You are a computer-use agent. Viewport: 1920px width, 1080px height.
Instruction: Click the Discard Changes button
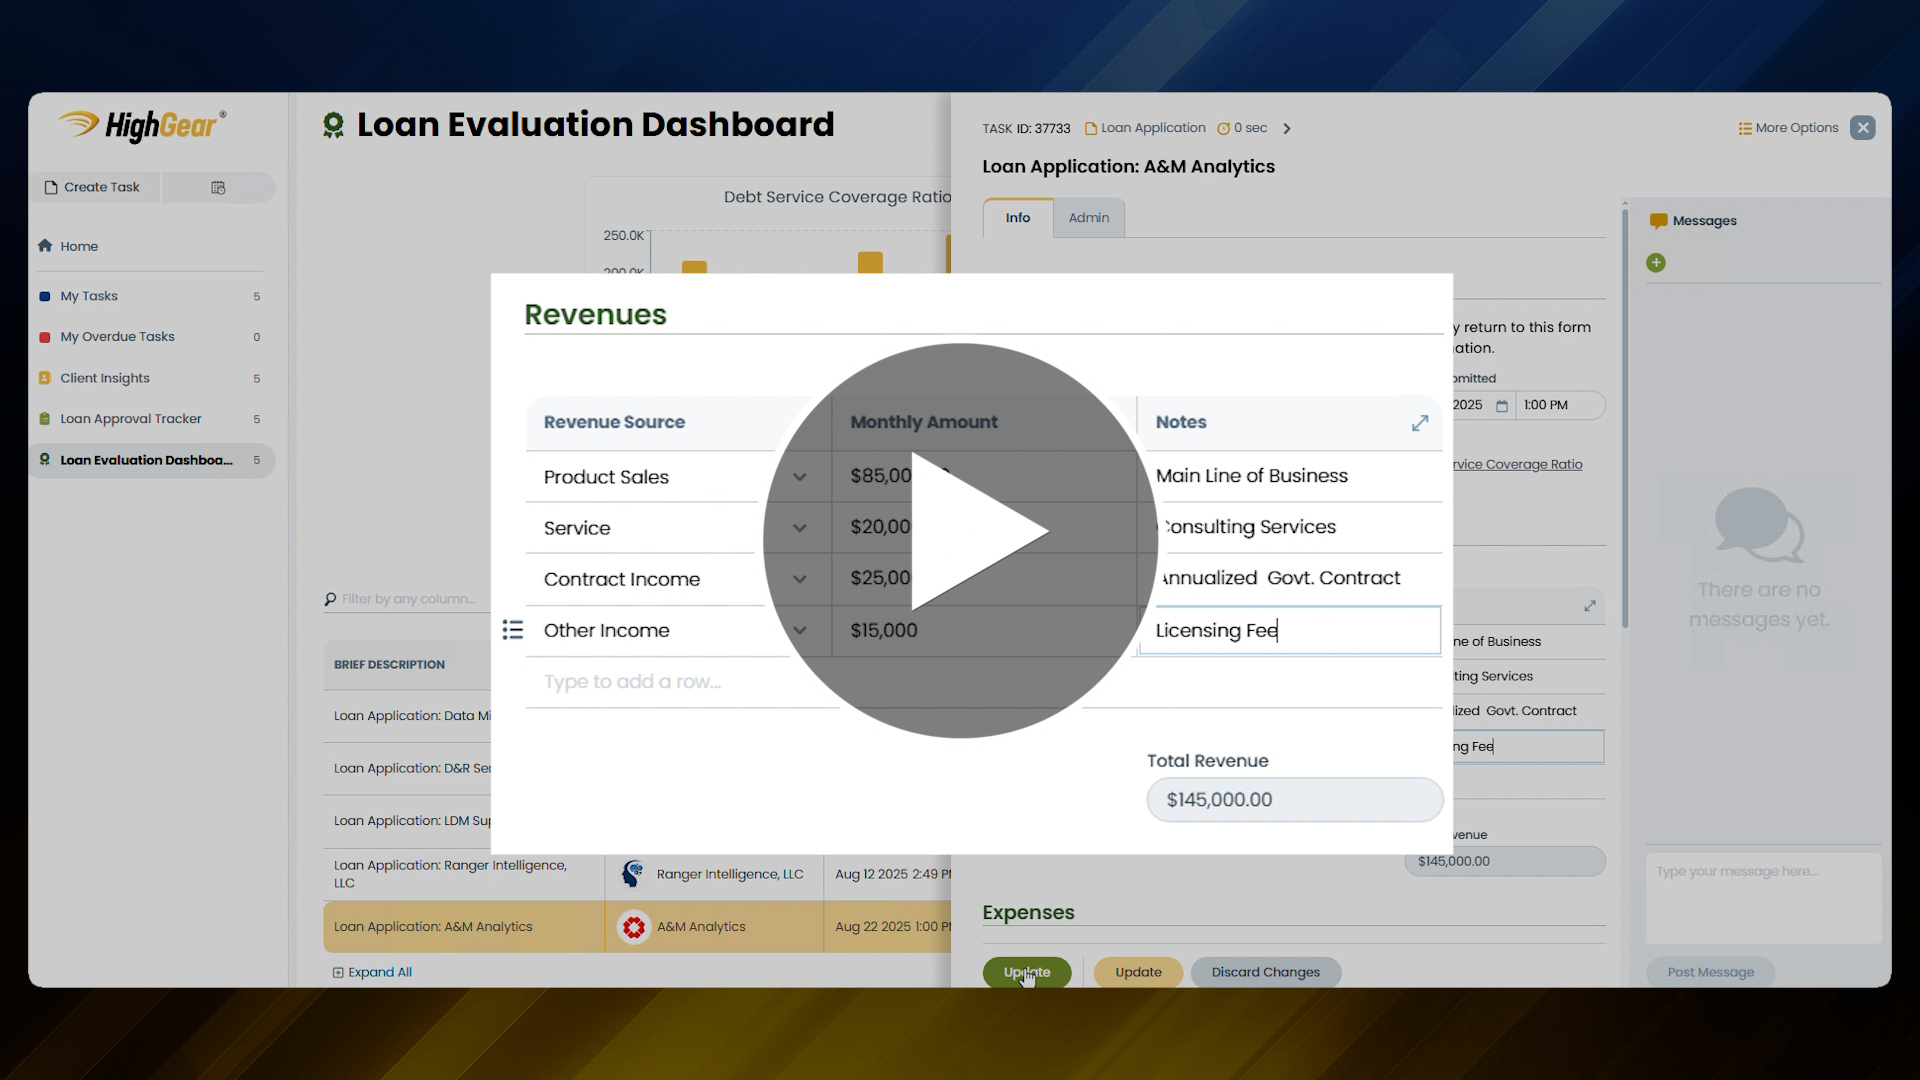(x=1265, y=972)
